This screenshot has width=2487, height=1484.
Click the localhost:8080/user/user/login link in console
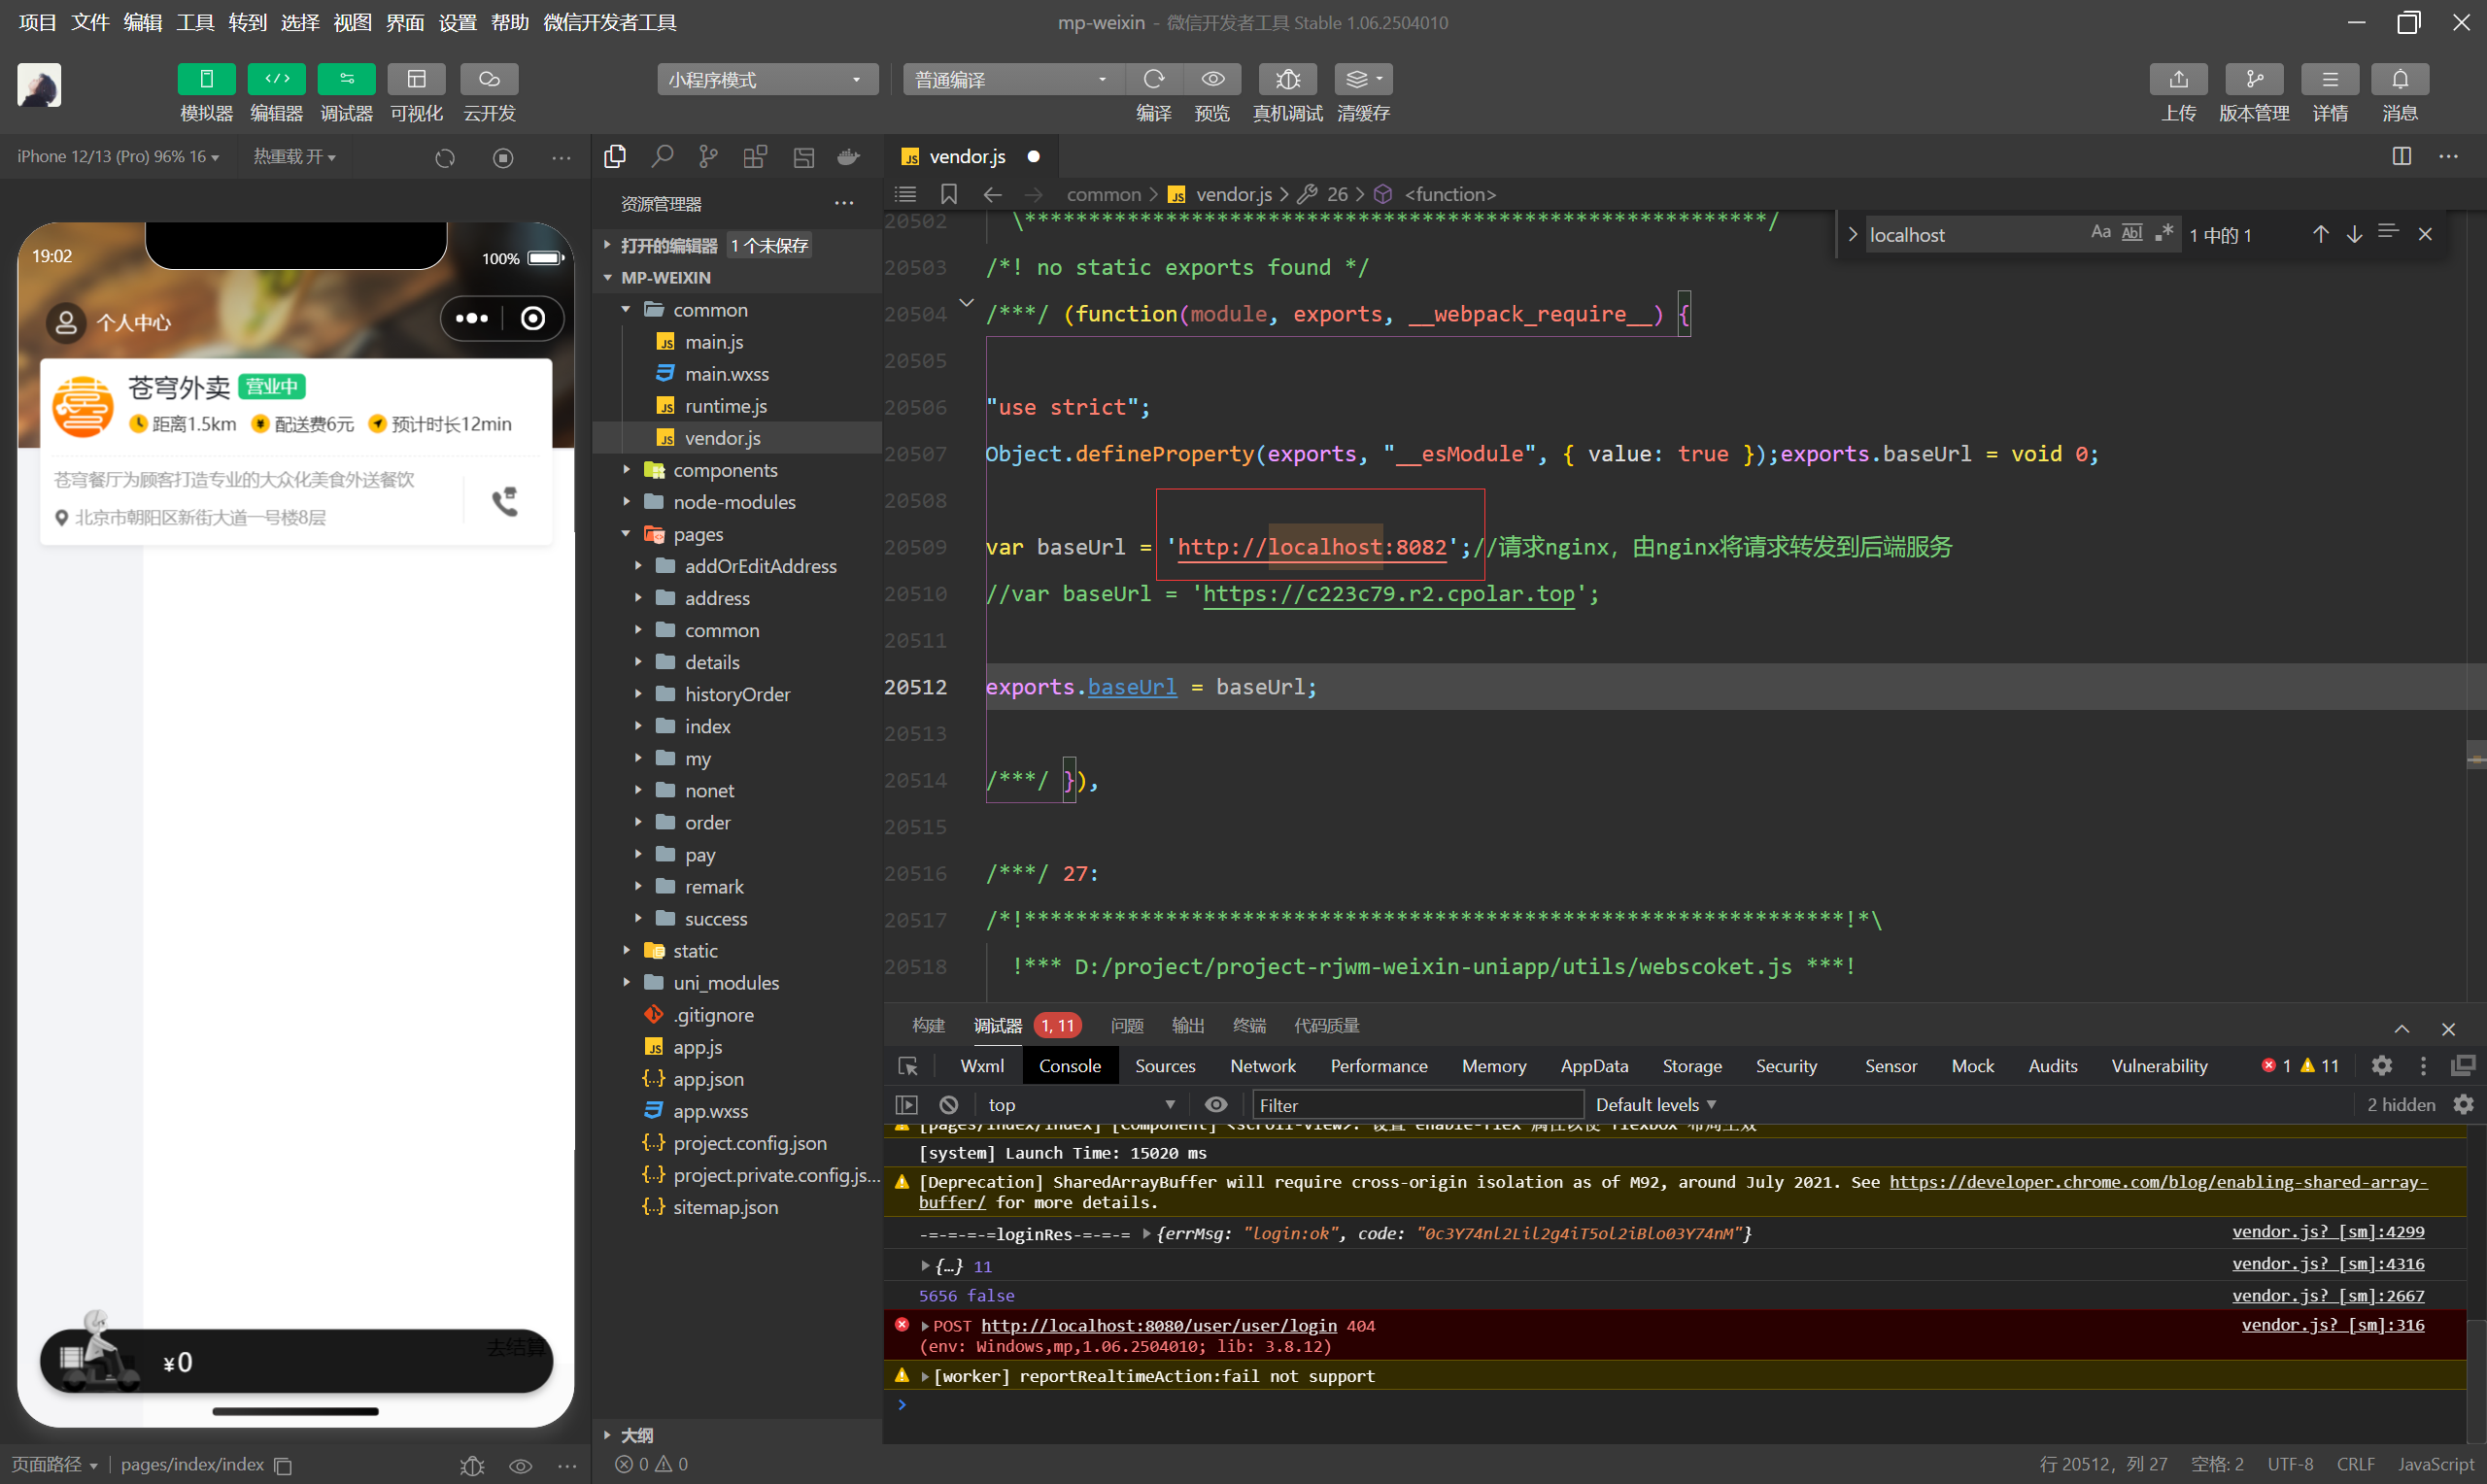(1158, 1325)
